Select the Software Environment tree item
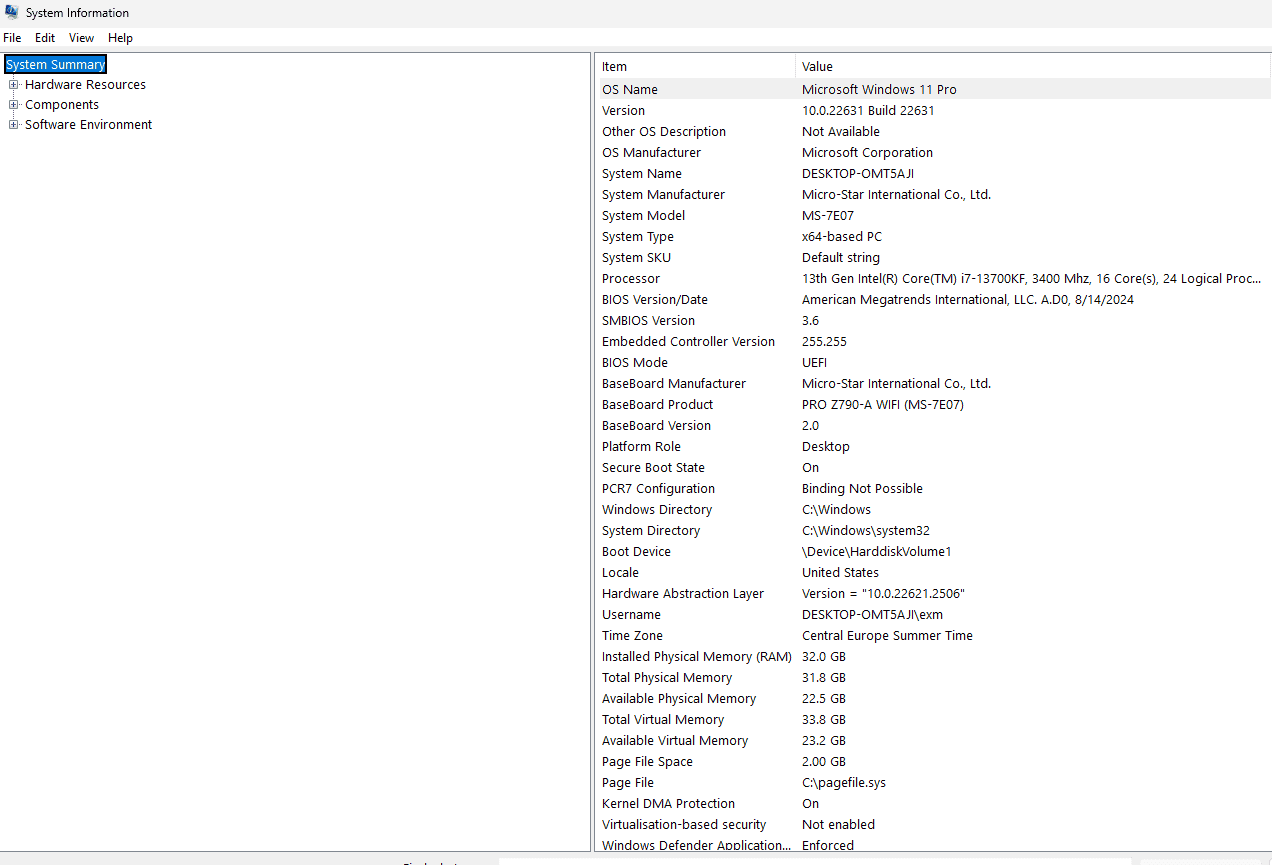 click(x=89, y=125)
